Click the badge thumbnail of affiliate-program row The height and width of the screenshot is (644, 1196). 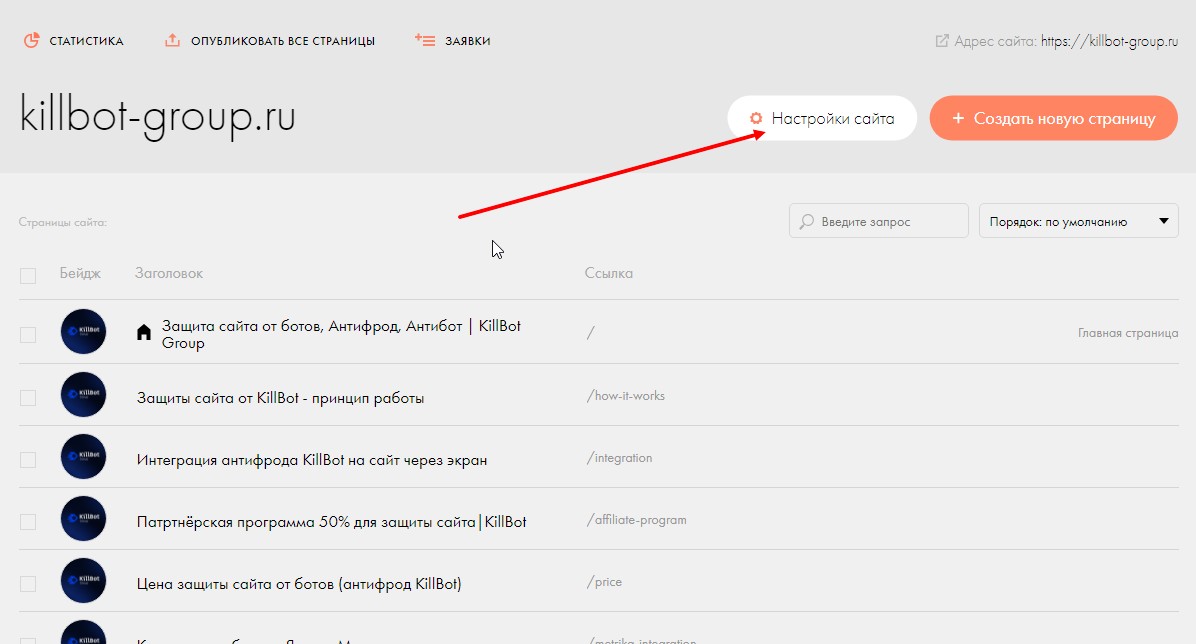pos(83,518)
